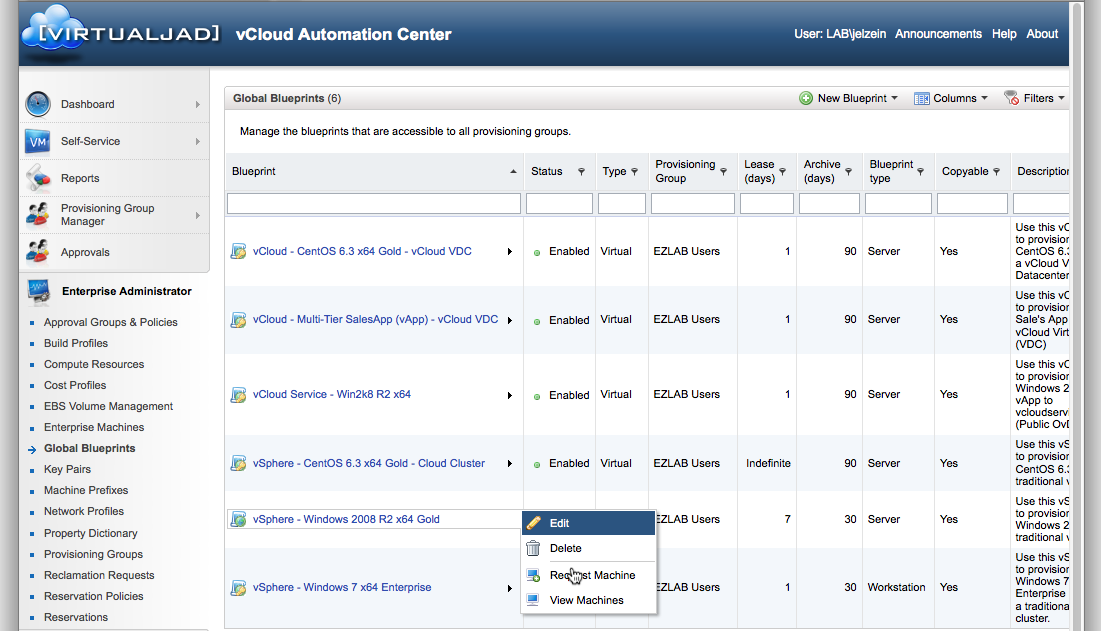Viewport: 1101px width, 631px height.
Task: Open menu arrow for vCloud CentOS blueprint
Action: 509,251
